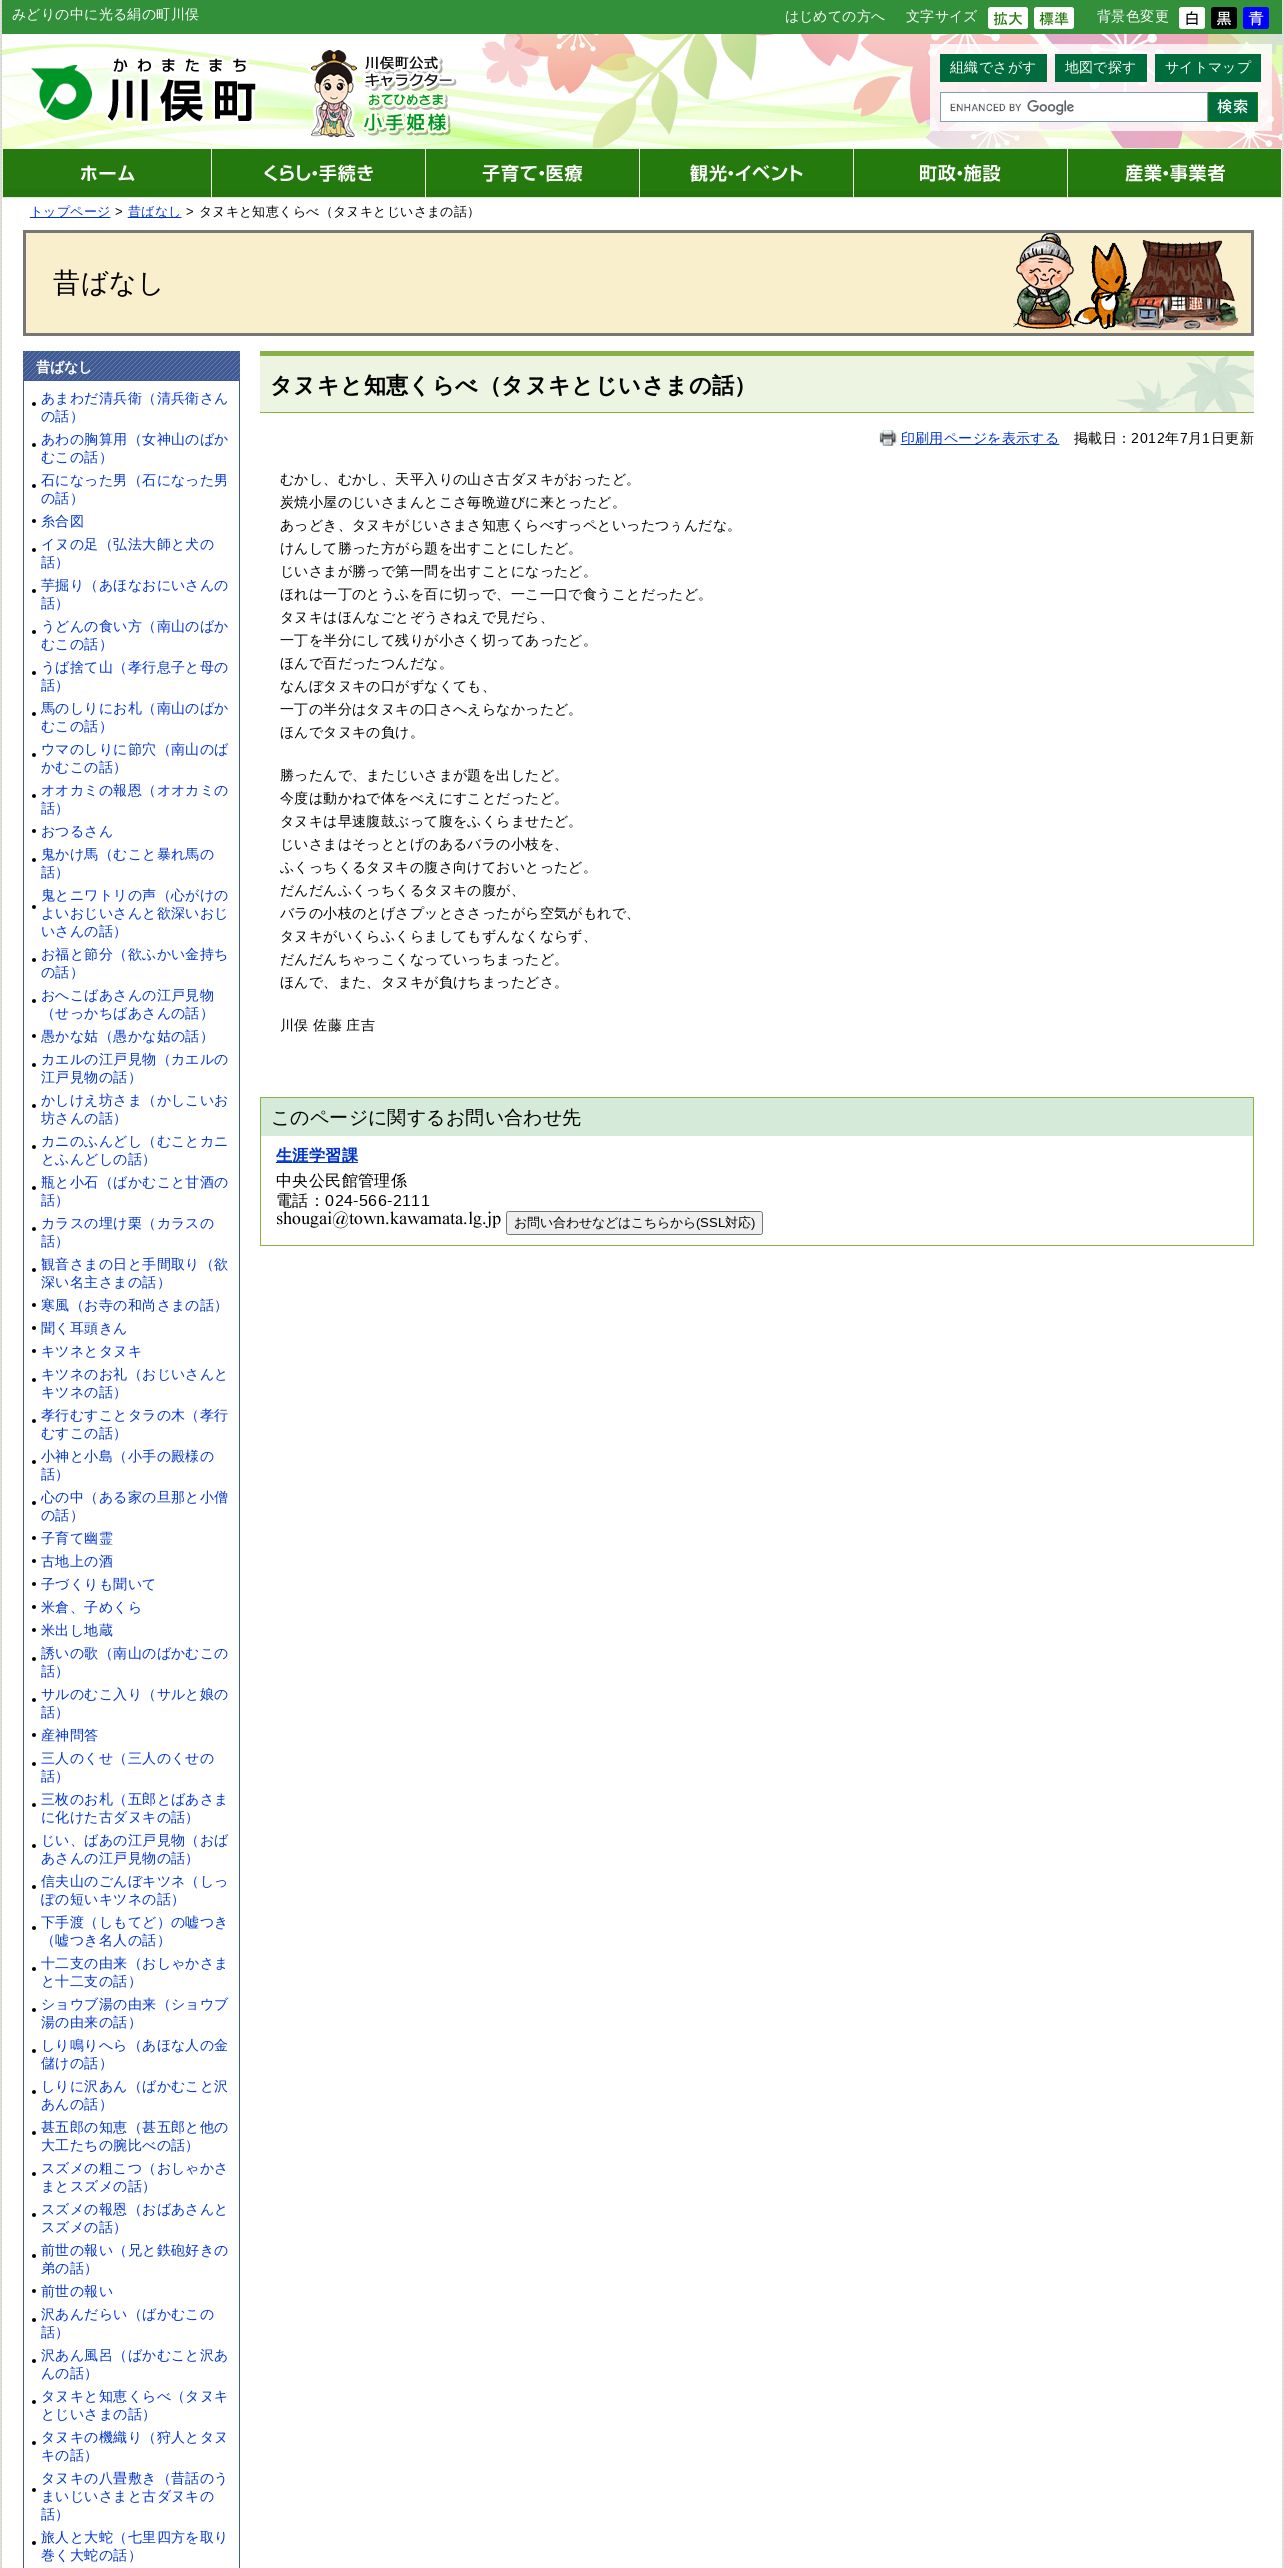
Task: Open story 子育て幽霊
Action: click(x=77, y=1538)
